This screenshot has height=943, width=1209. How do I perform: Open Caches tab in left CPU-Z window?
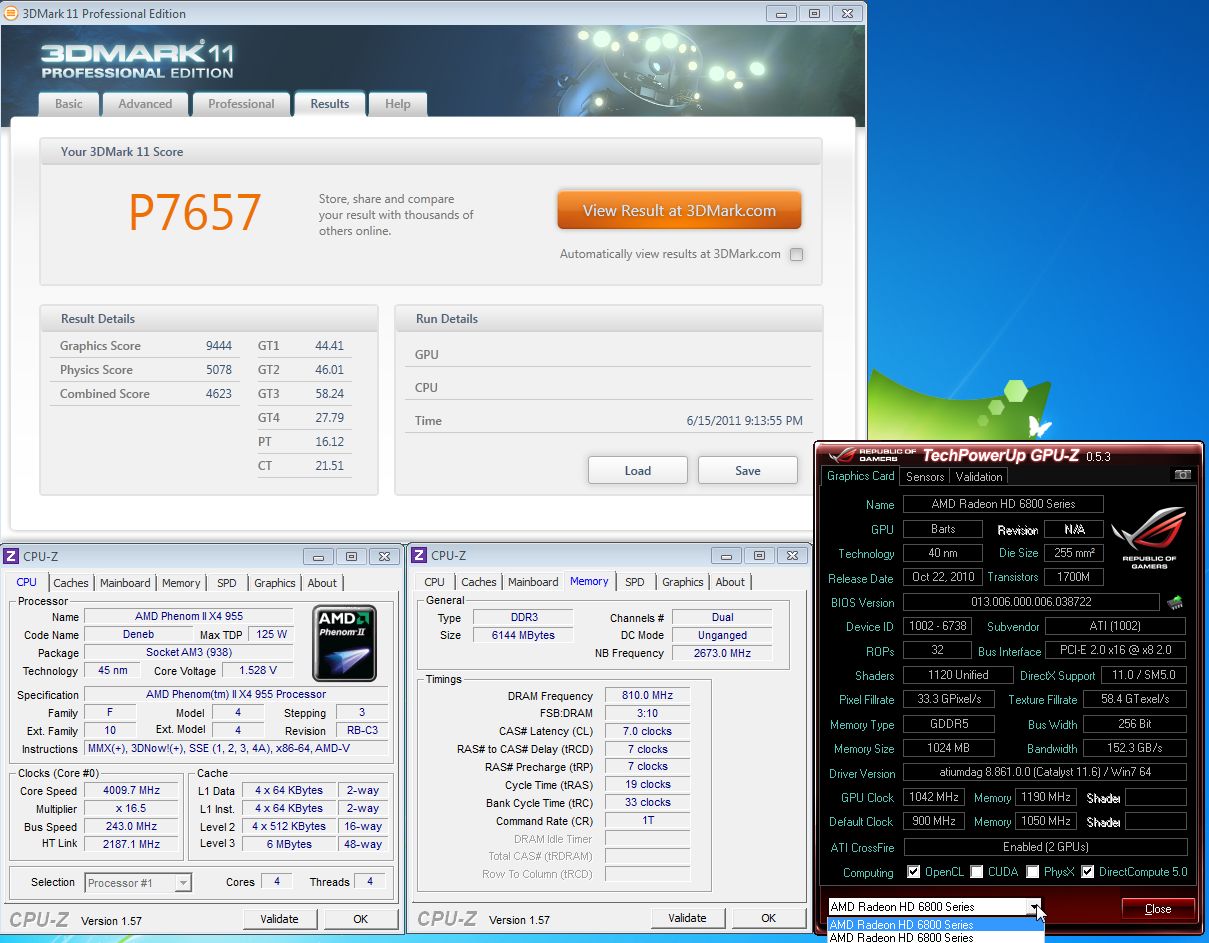click(71, 583)
